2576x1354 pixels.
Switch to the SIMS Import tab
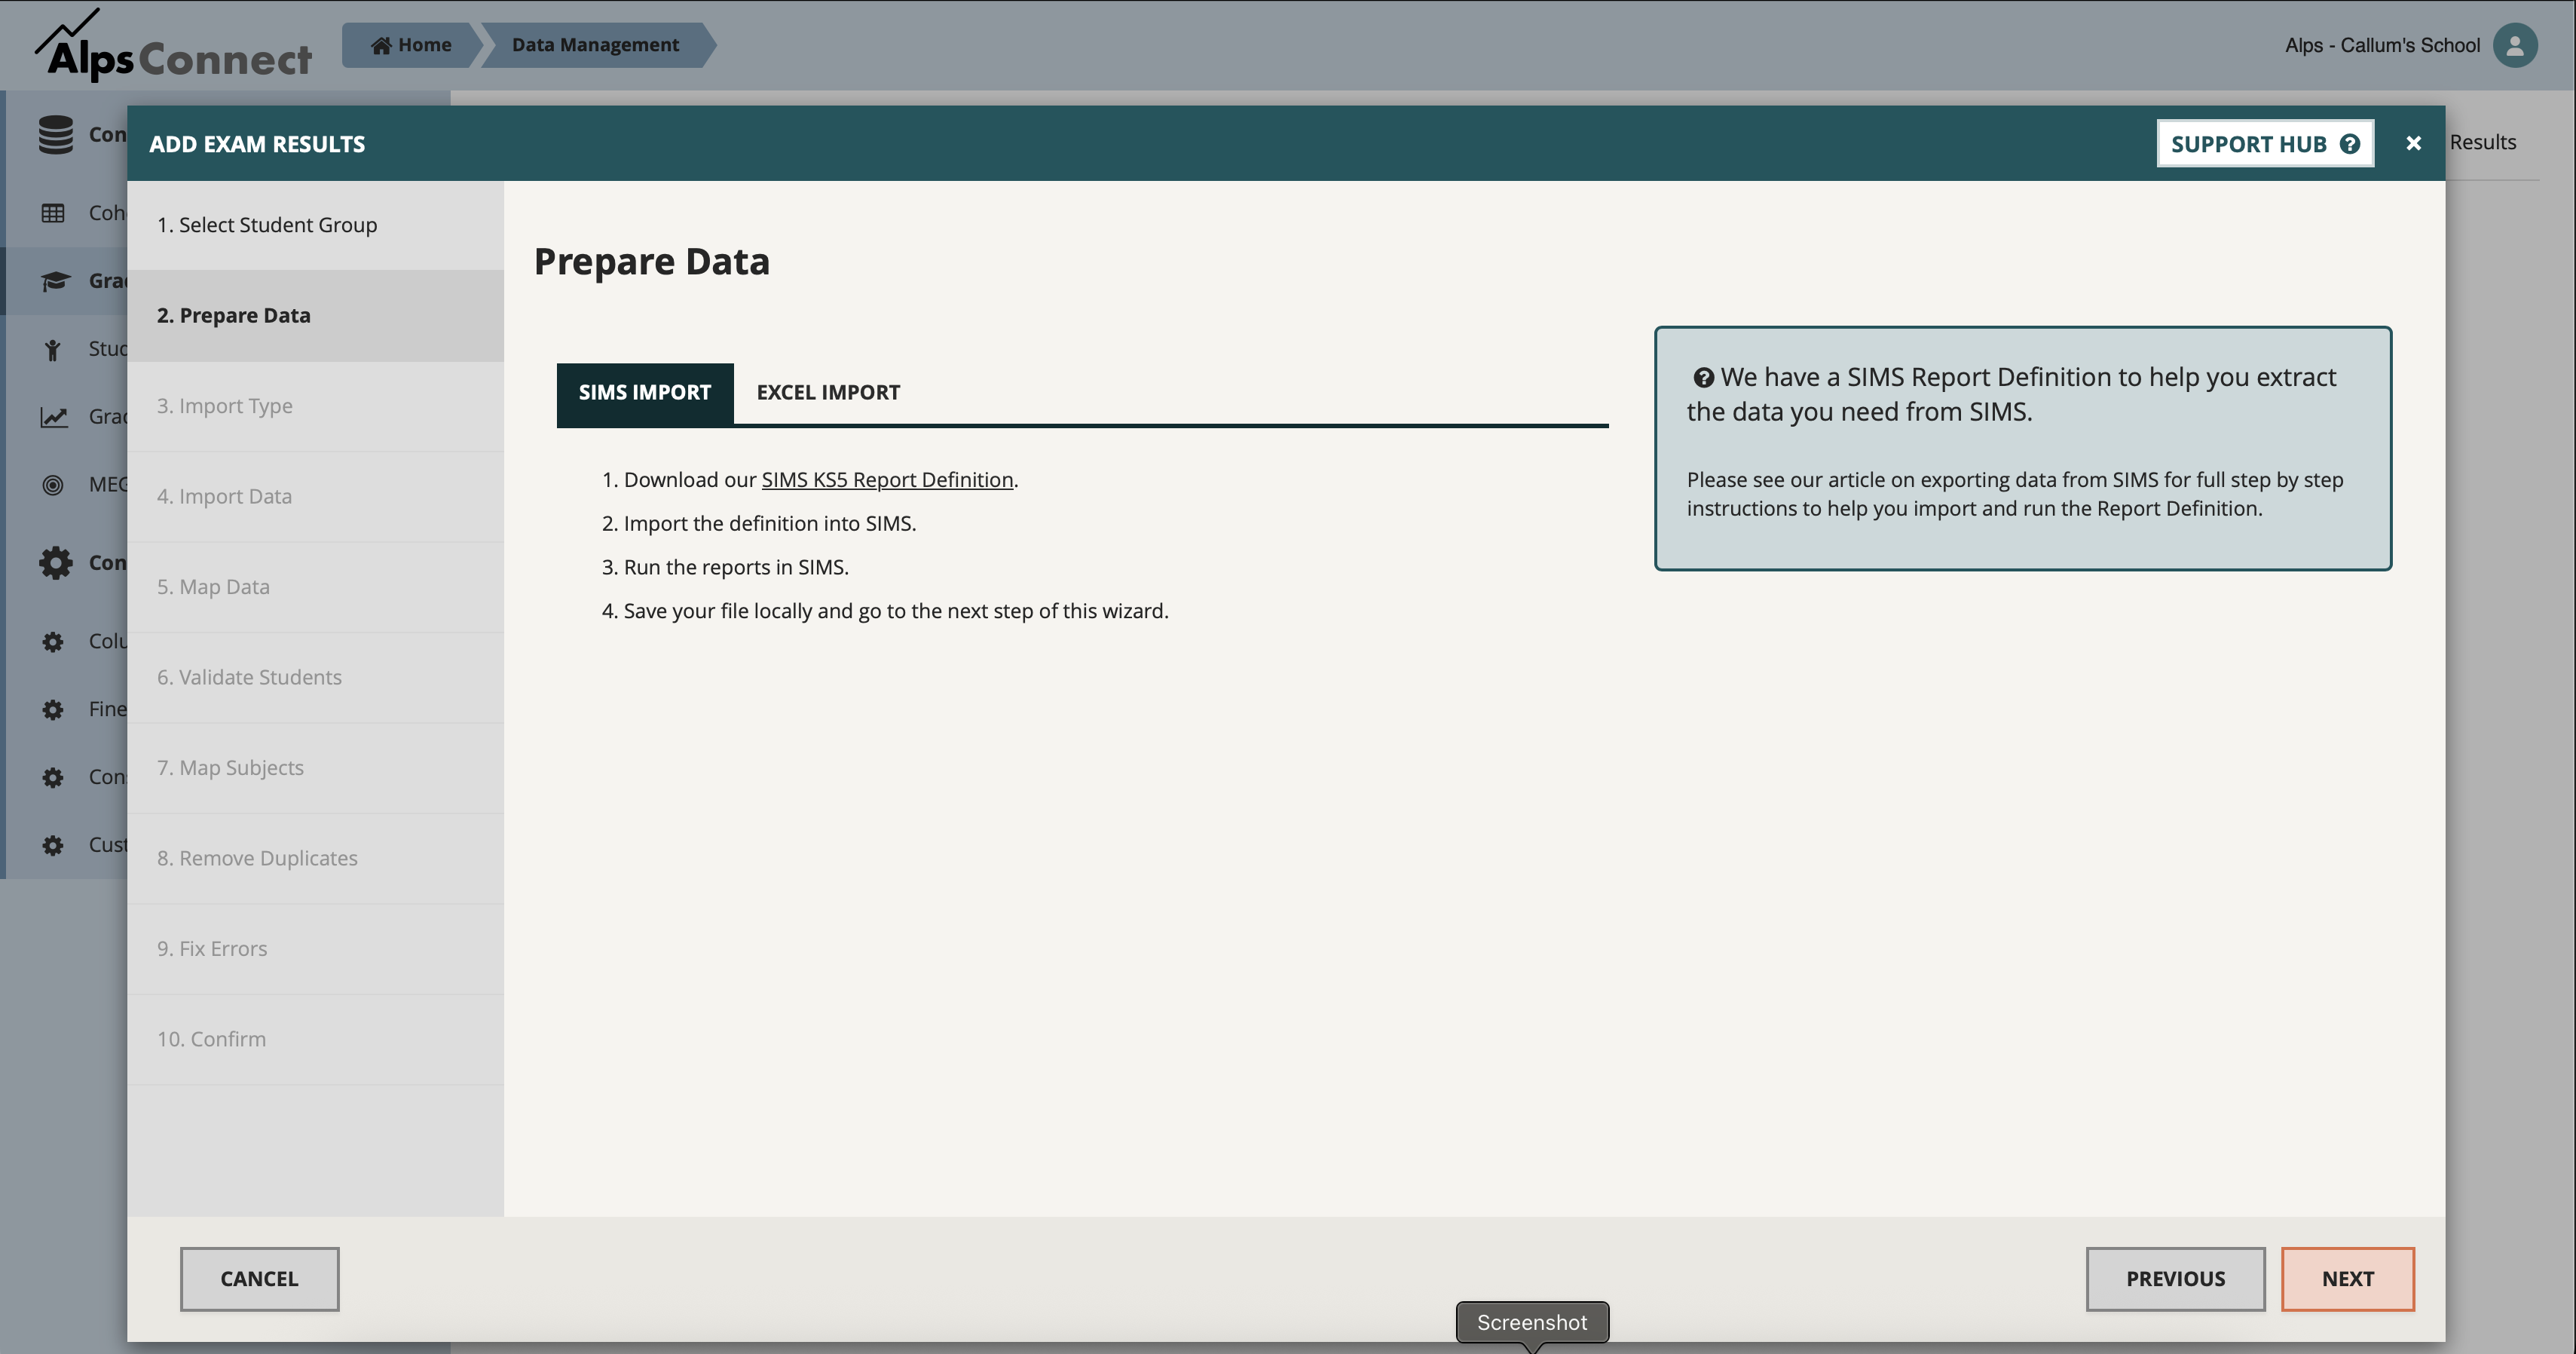pos(645,393)
